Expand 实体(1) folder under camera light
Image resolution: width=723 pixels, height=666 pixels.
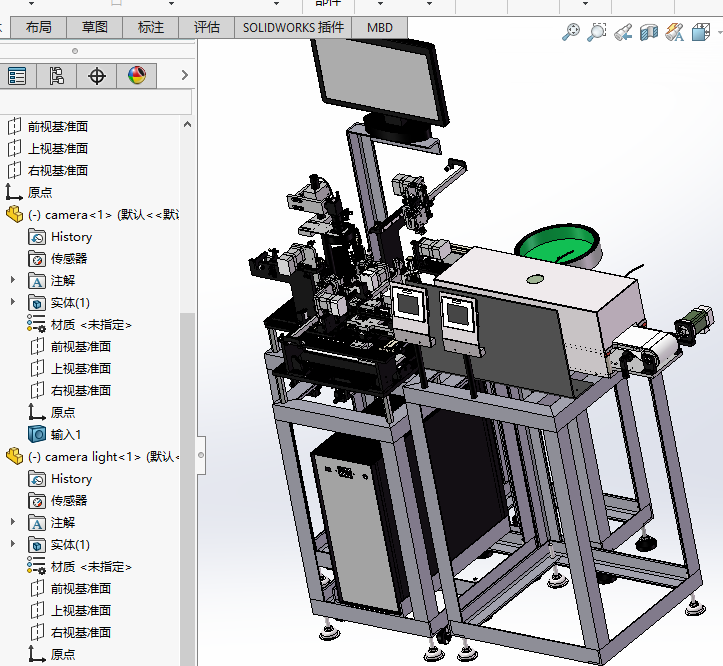pos(13,544)
